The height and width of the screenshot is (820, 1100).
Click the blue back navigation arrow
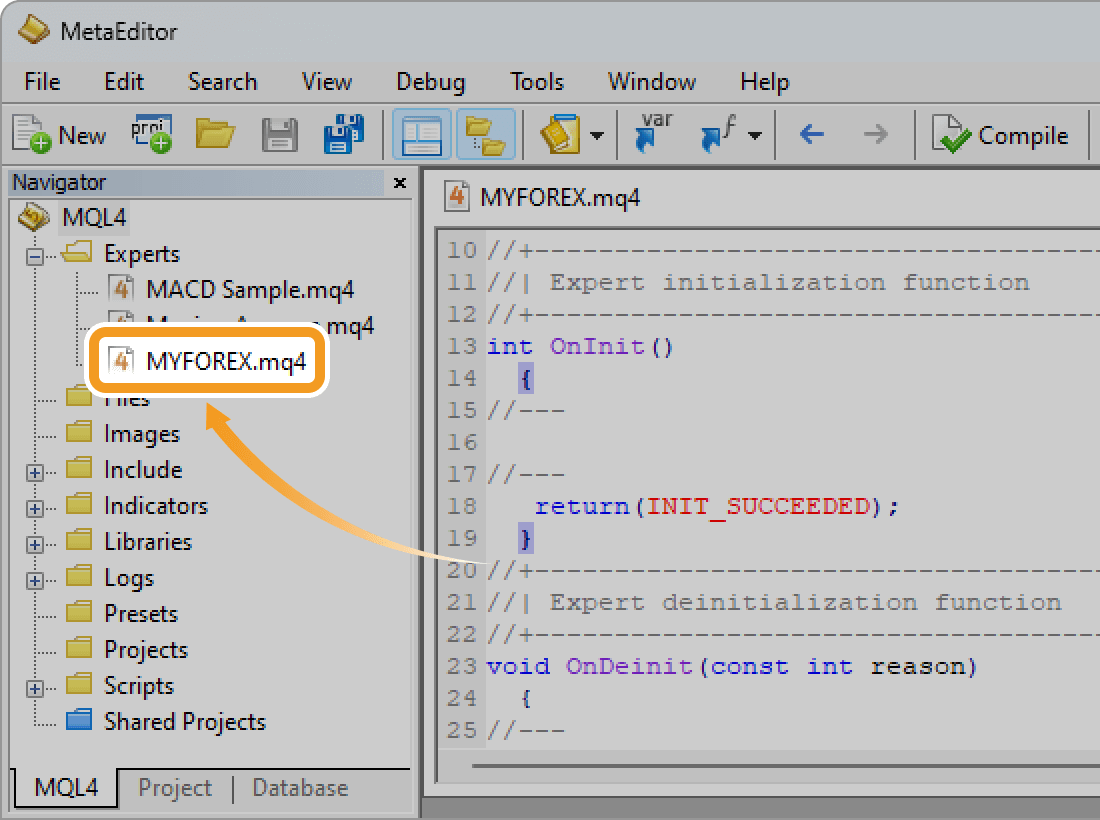tap(811, 135)
